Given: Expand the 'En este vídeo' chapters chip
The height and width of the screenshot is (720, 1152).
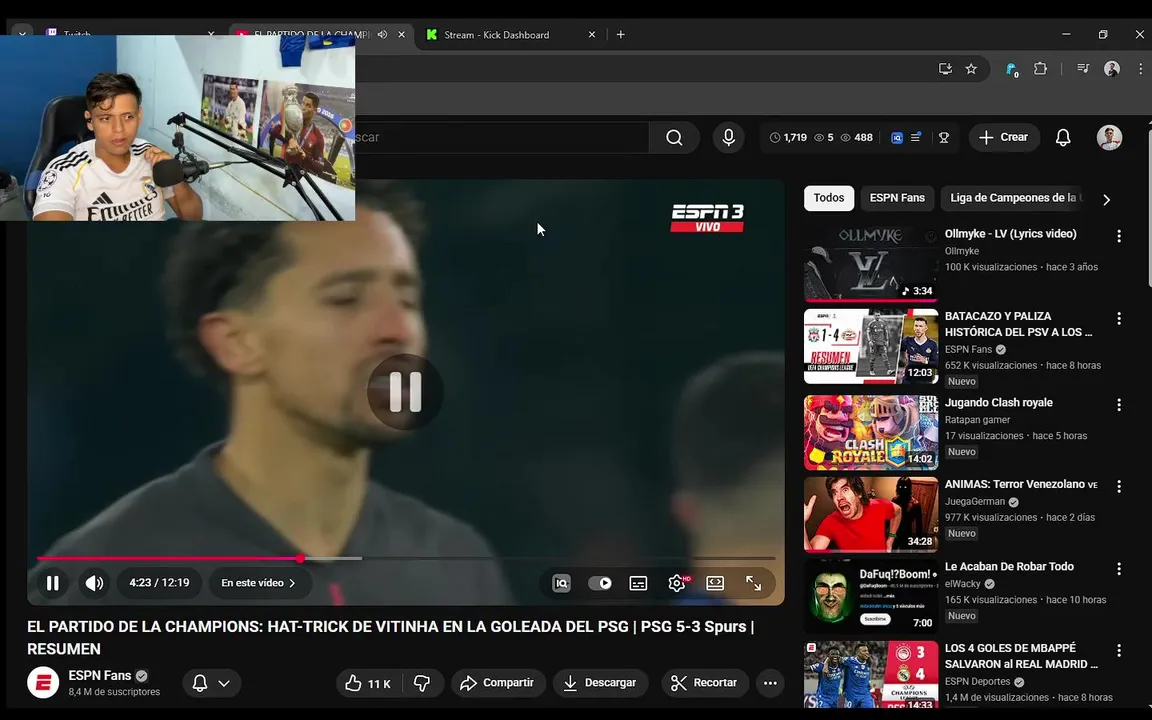Looking at the screenshot, I should click(x=259, y=583).
